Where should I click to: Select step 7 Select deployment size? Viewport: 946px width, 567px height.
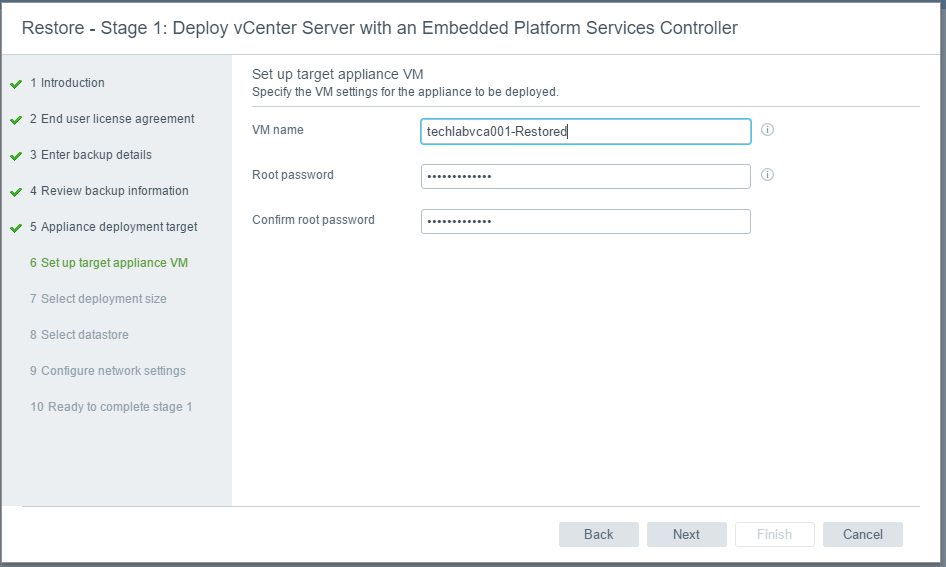coord(98,299)
